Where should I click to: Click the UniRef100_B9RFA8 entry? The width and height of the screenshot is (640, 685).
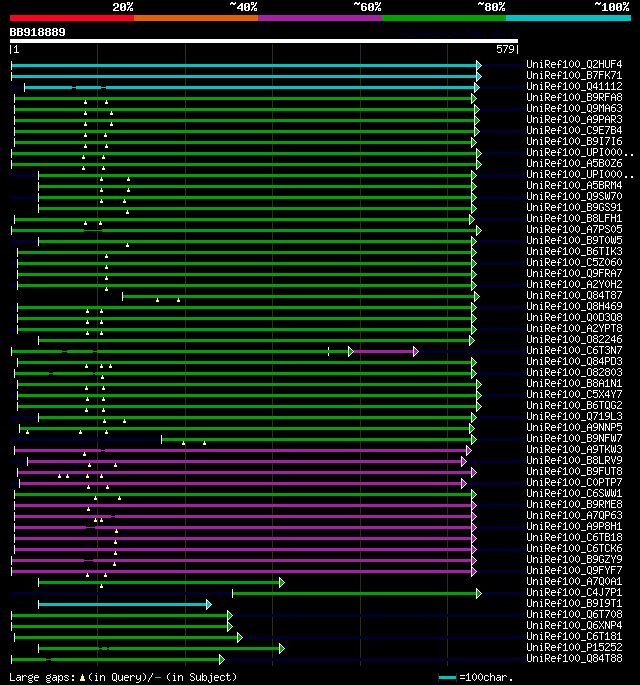point(574,97)
